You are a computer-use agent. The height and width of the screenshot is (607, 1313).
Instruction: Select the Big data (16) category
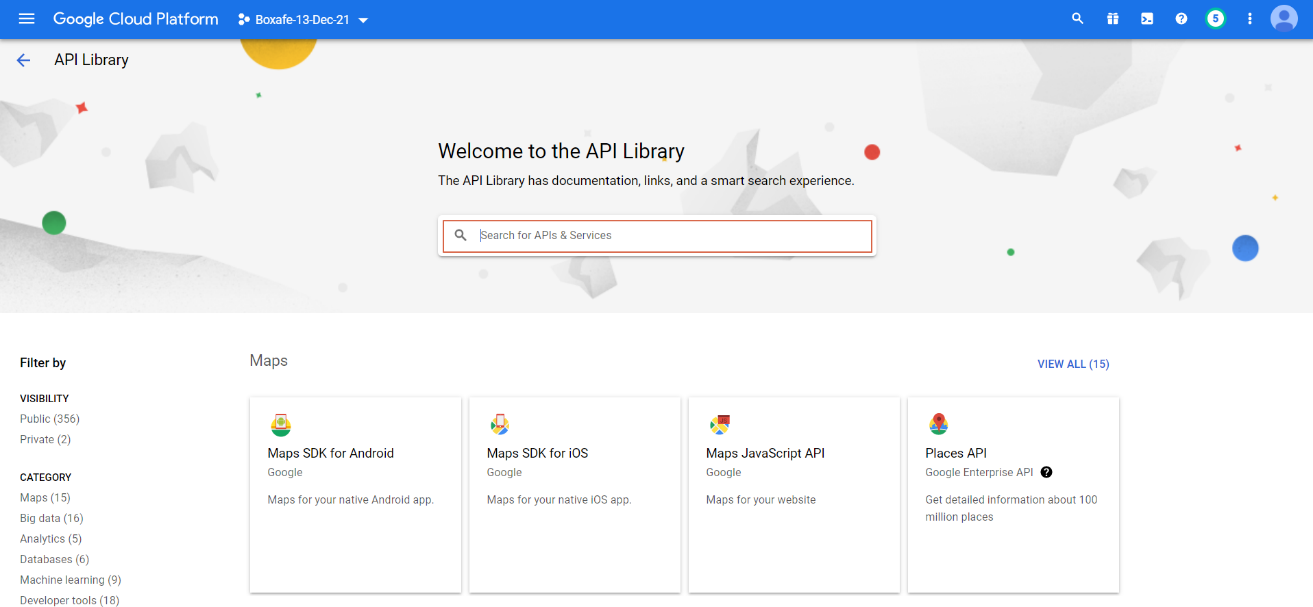(51, 518)
